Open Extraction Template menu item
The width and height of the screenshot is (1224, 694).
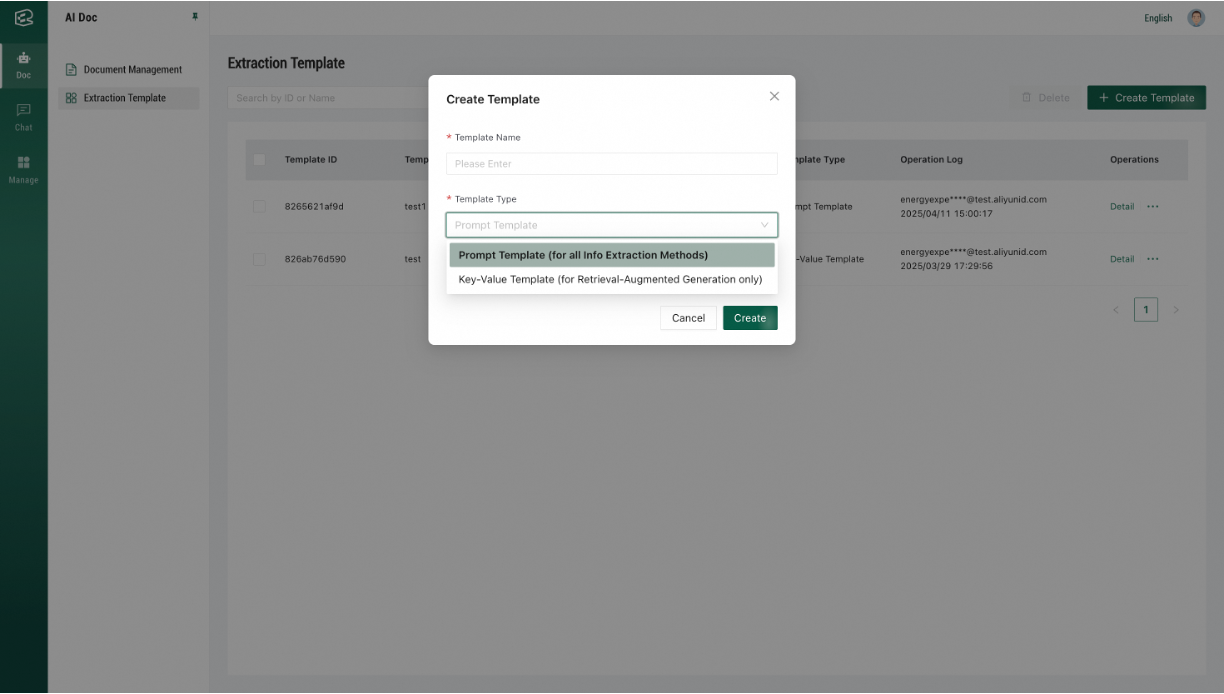[x=128, y=98]
